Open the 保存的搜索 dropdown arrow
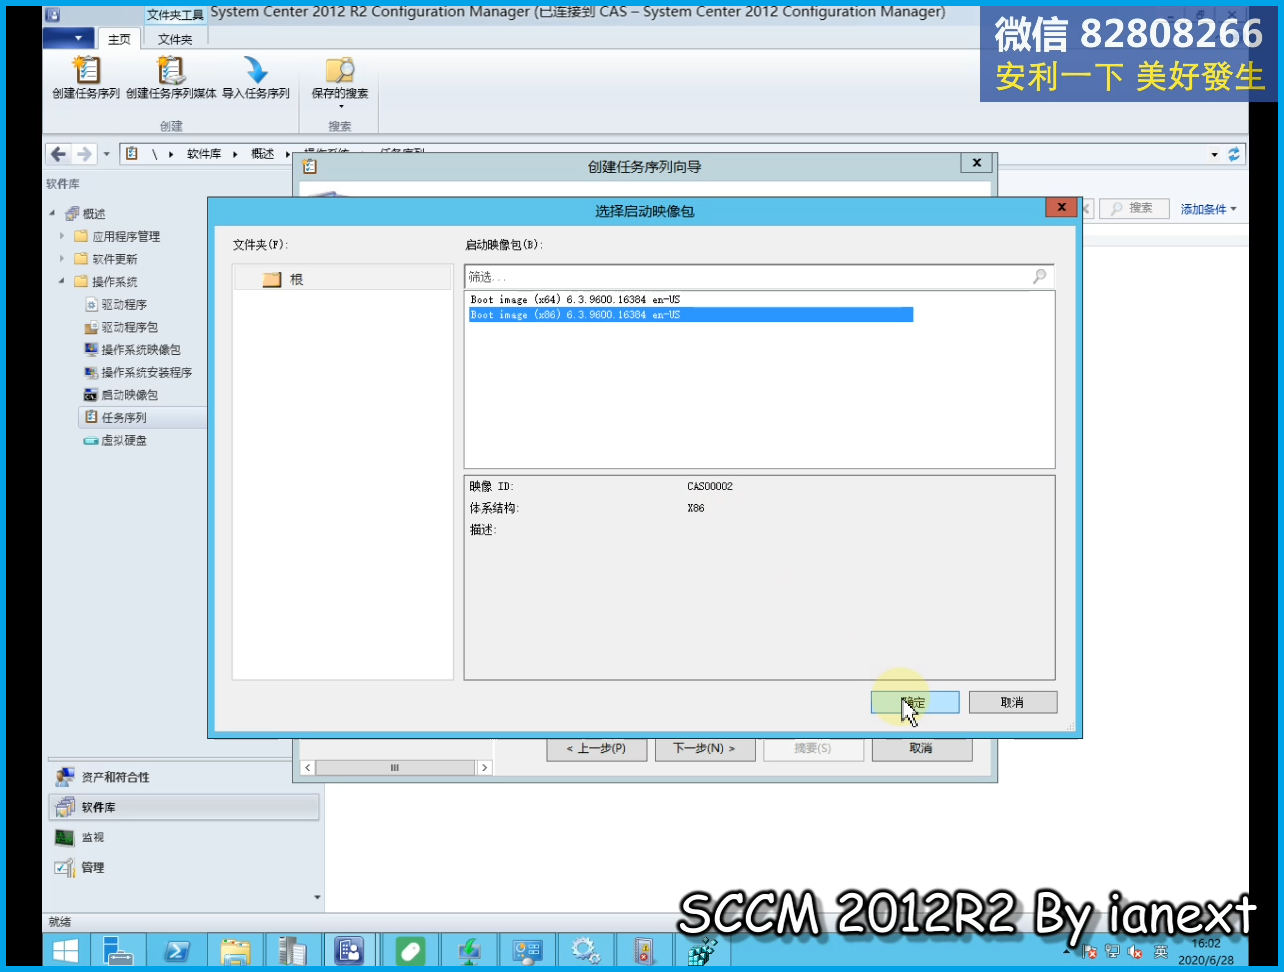Viewport: 1284px width, 972px height. pyautogui.click(x=340, y=107)
